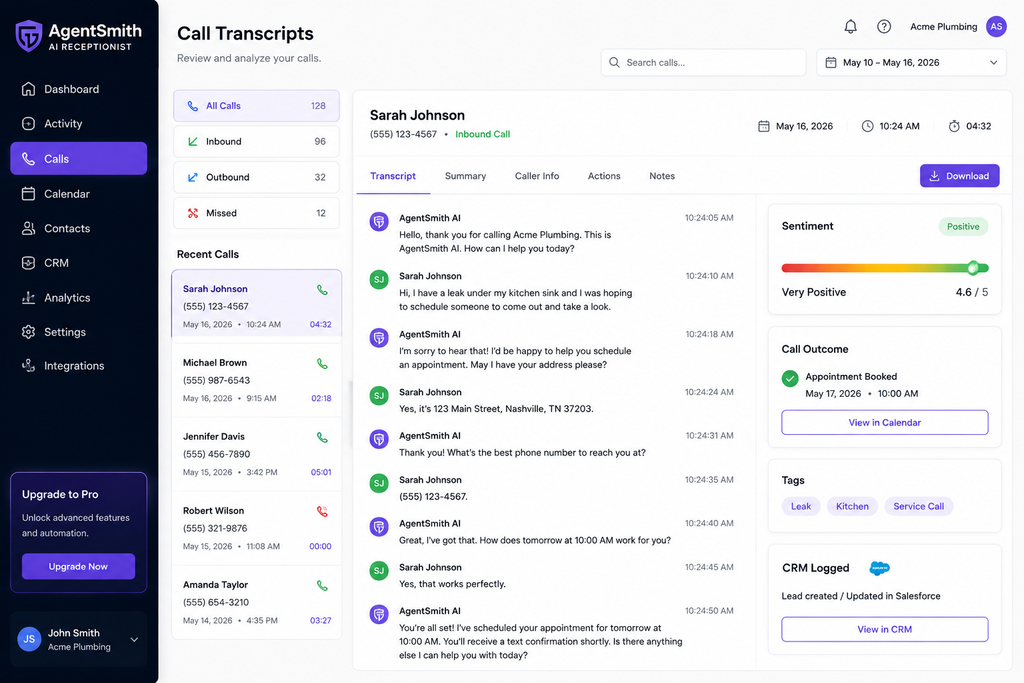Image resolution: width=1024 pixels, height=683 pixels.
Task: Open the notifications bell
Action: pos(850,27)
